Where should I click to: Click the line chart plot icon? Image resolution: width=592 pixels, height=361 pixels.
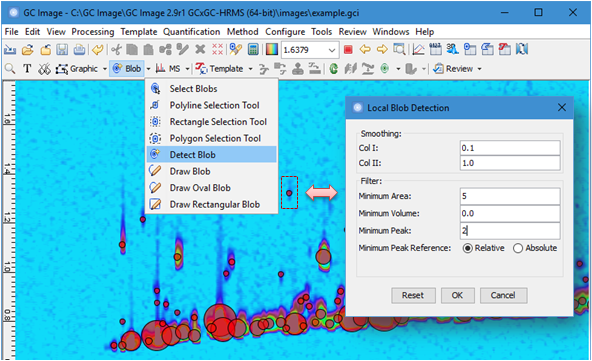coord(418,49)
